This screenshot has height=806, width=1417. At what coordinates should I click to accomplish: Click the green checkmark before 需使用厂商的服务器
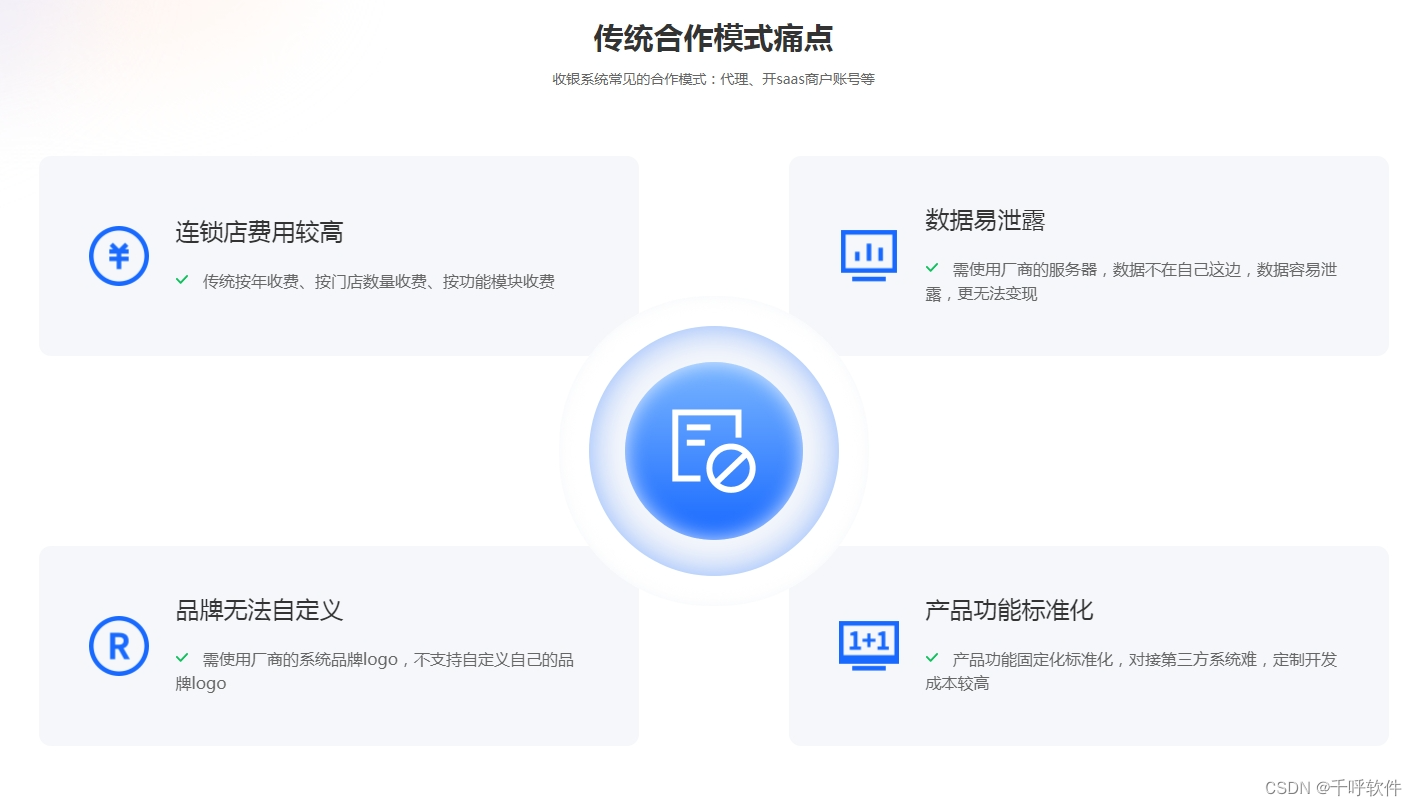pos(932,268)
